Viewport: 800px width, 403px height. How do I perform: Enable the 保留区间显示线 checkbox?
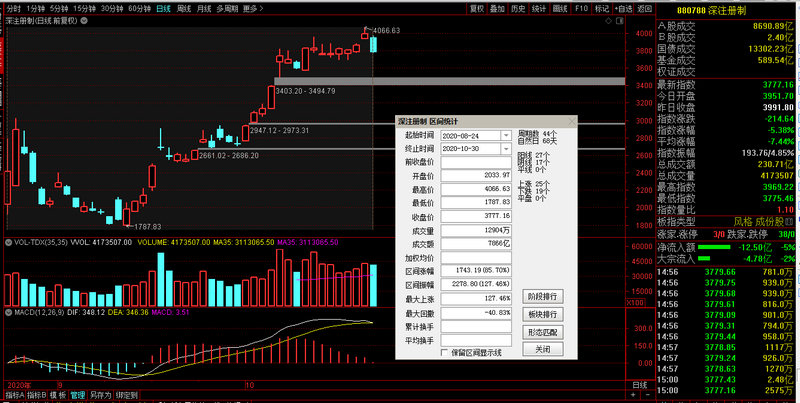(x=446, y=352)
